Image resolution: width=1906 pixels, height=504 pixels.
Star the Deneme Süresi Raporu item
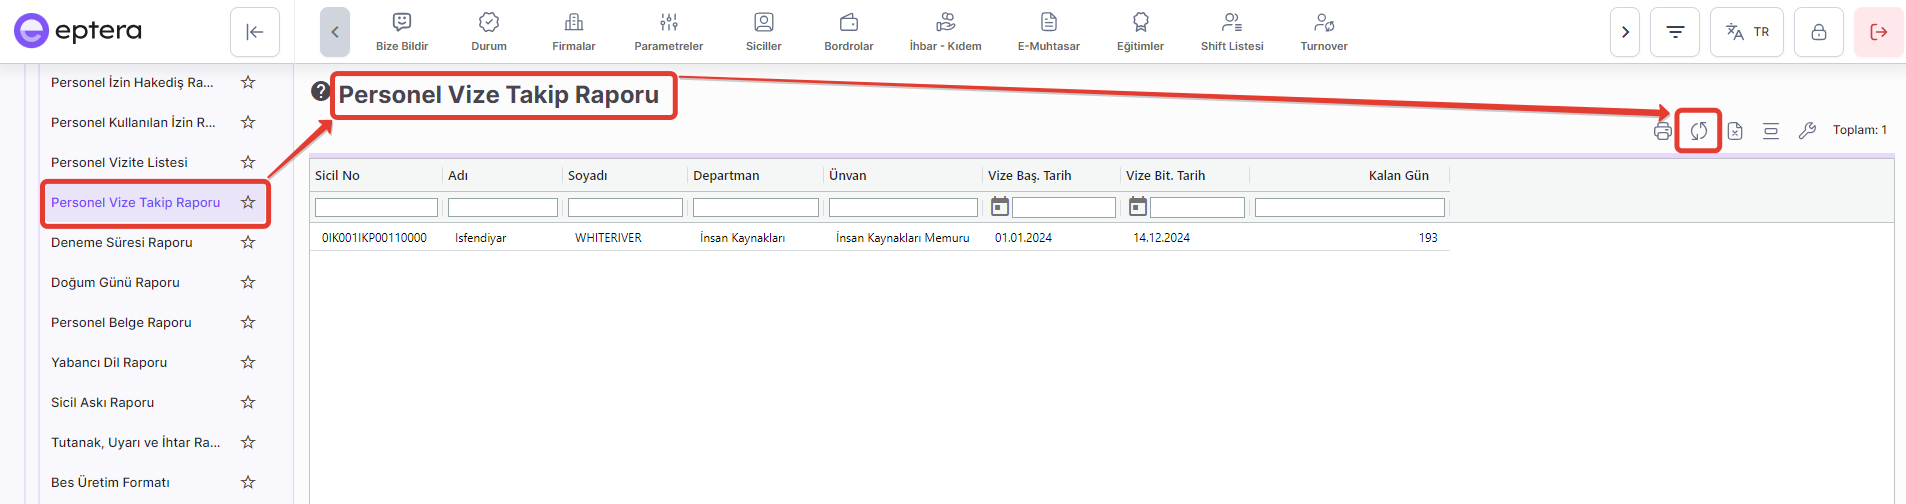(248, 242)
